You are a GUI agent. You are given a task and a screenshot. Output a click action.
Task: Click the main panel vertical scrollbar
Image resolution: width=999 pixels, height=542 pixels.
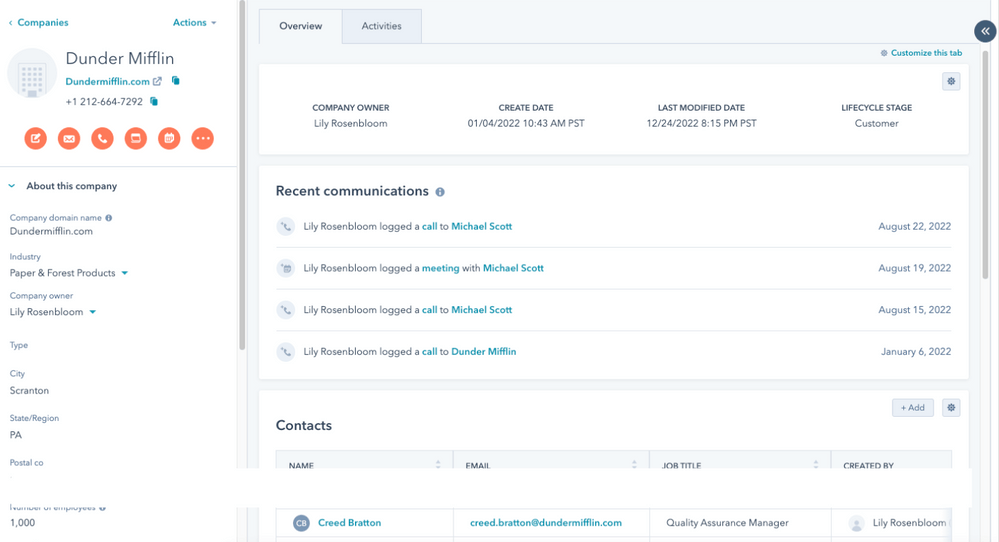coord(986,166)
